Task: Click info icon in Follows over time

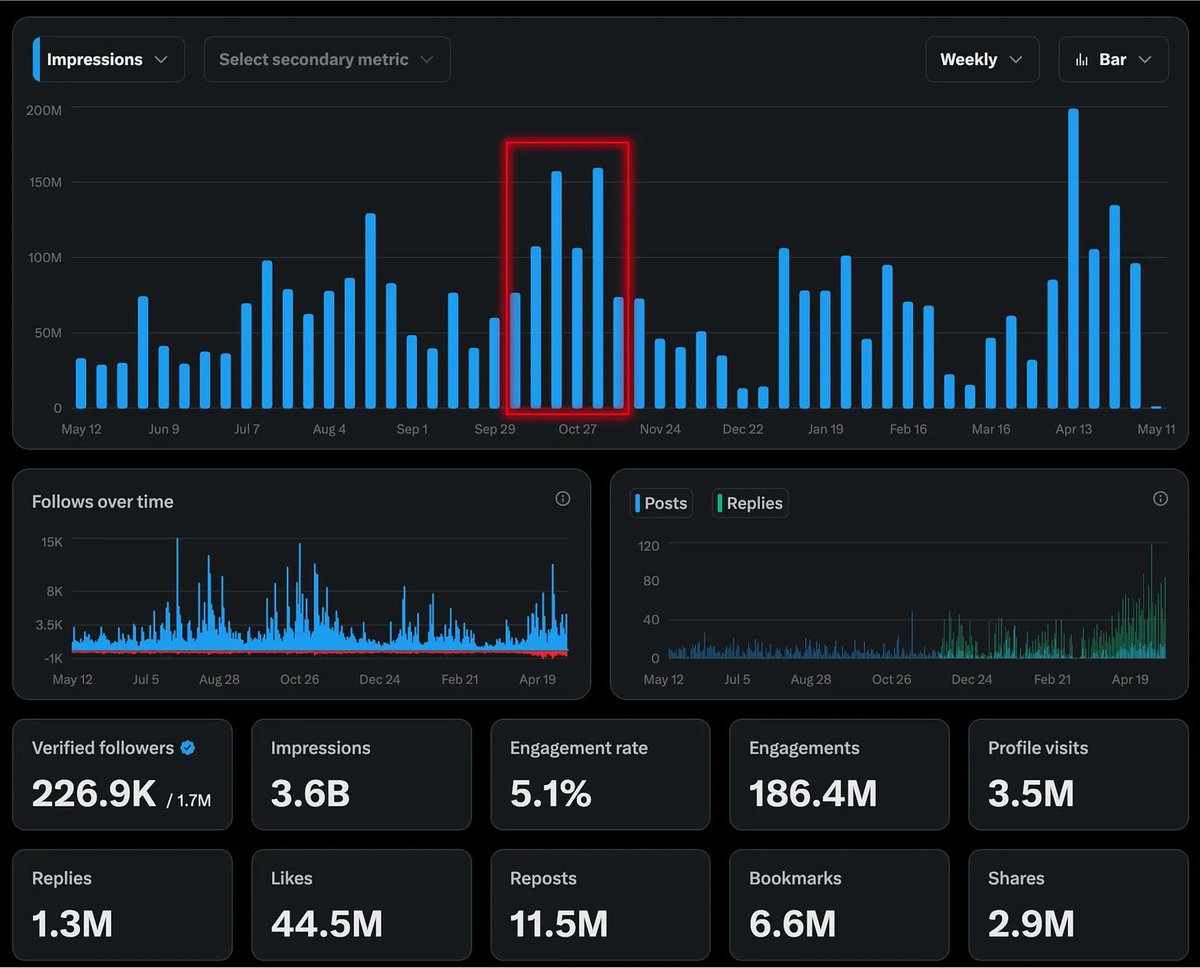Action: click(x=563, y=499)
